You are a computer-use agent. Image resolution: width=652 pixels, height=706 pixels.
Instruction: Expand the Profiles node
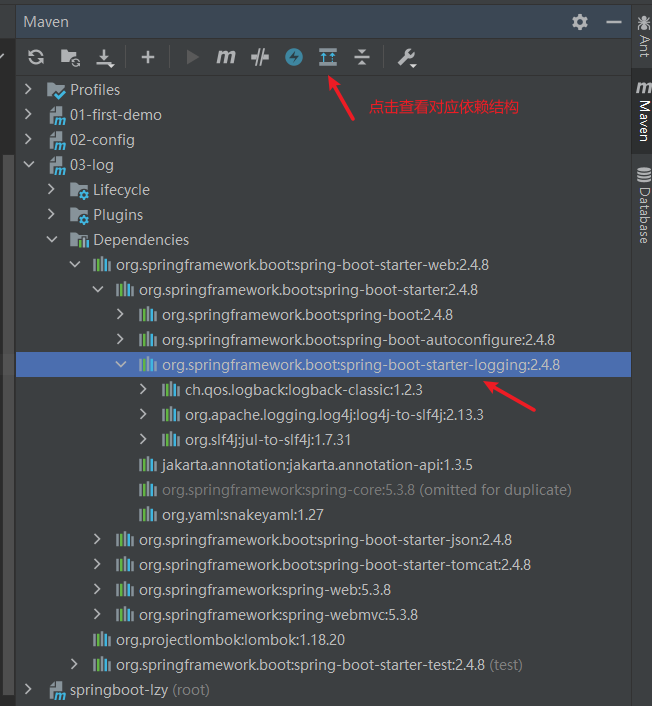(28, 89)
